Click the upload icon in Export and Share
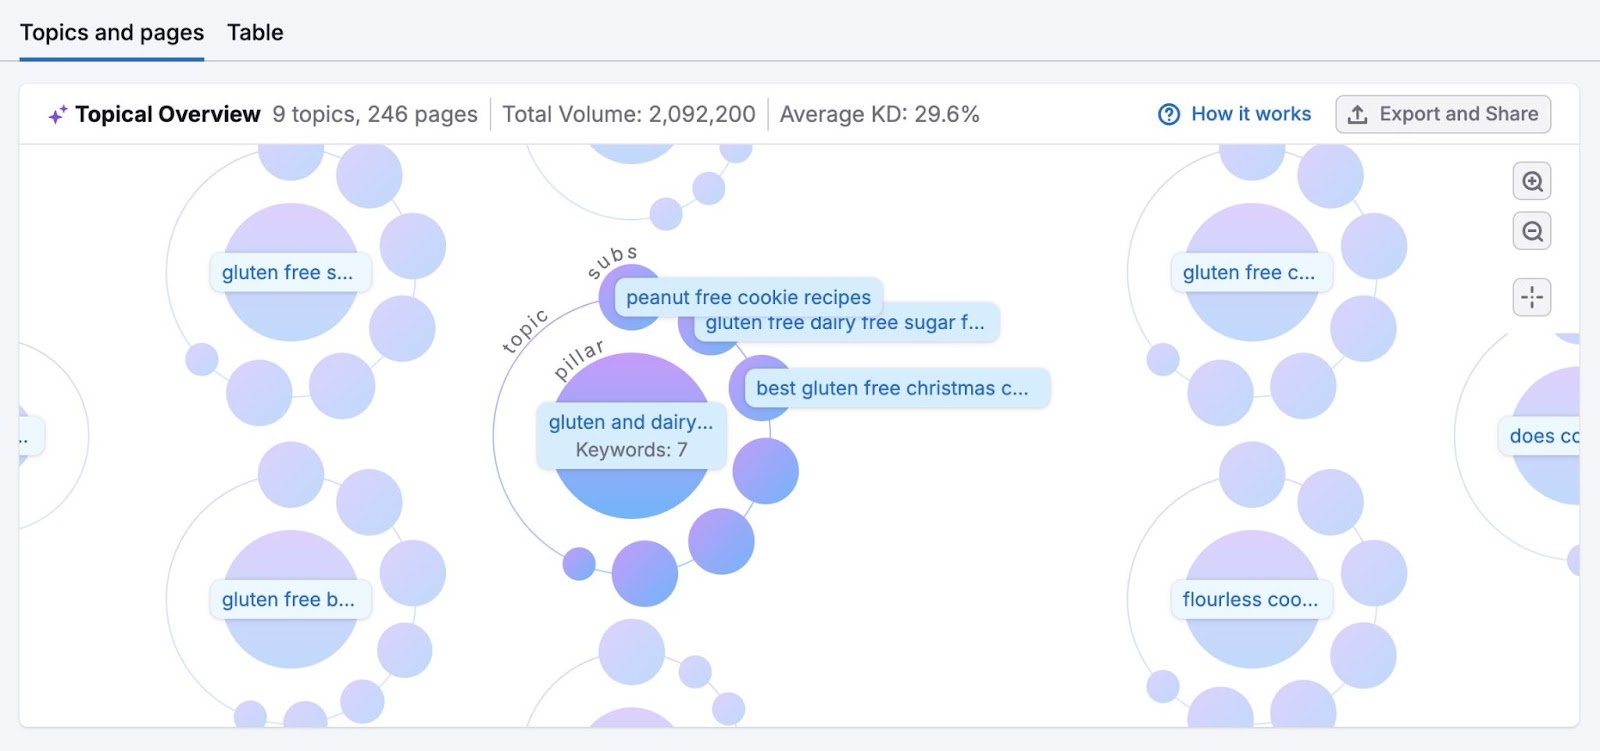1600x751 pixels. tap(1357, 114)
